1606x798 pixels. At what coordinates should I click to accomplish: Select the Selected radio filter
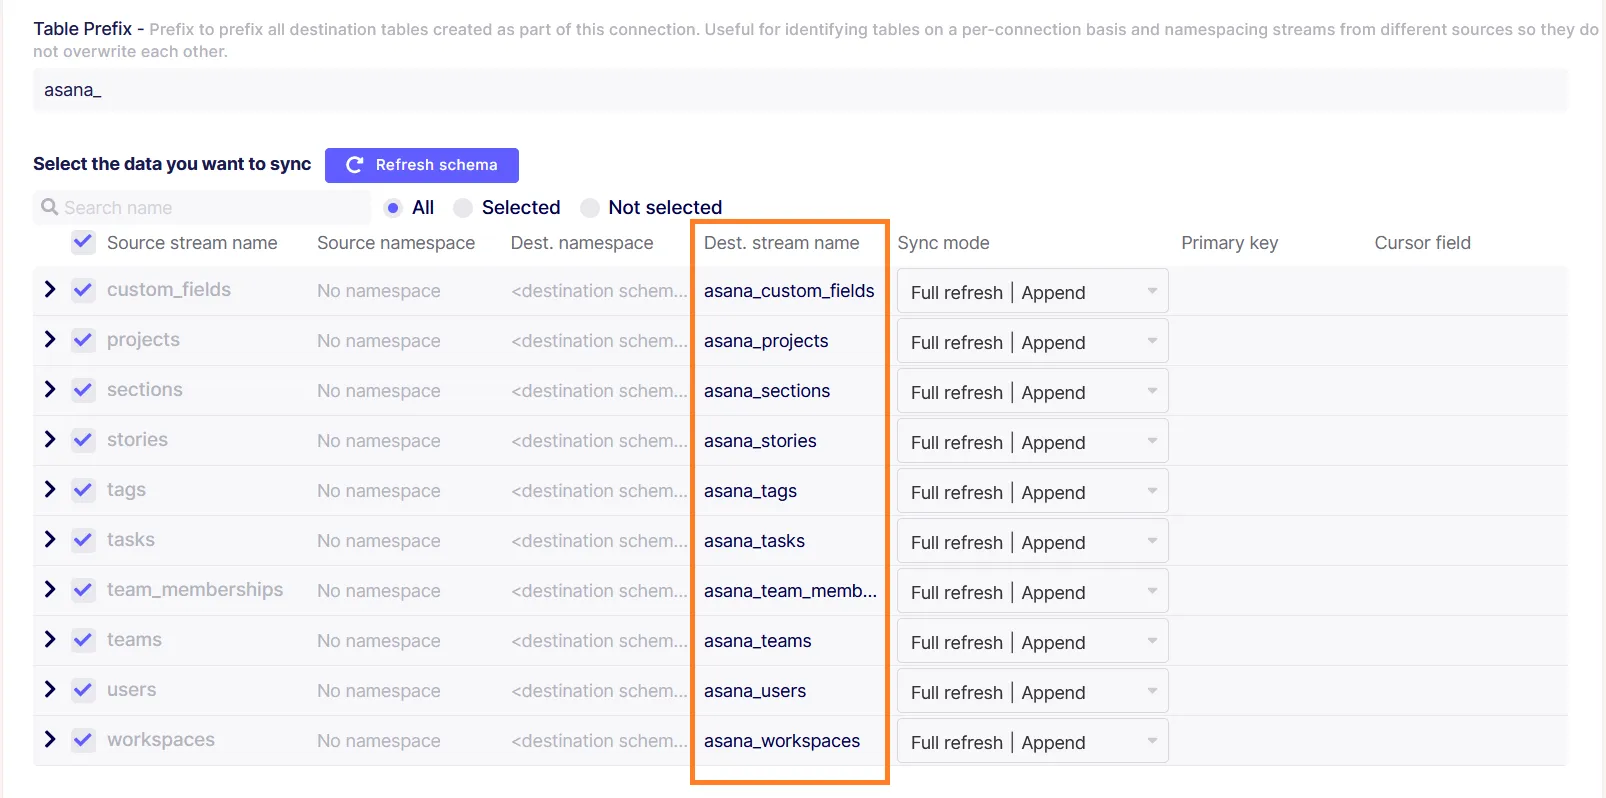pyautogui.click(x=463, y=208)
